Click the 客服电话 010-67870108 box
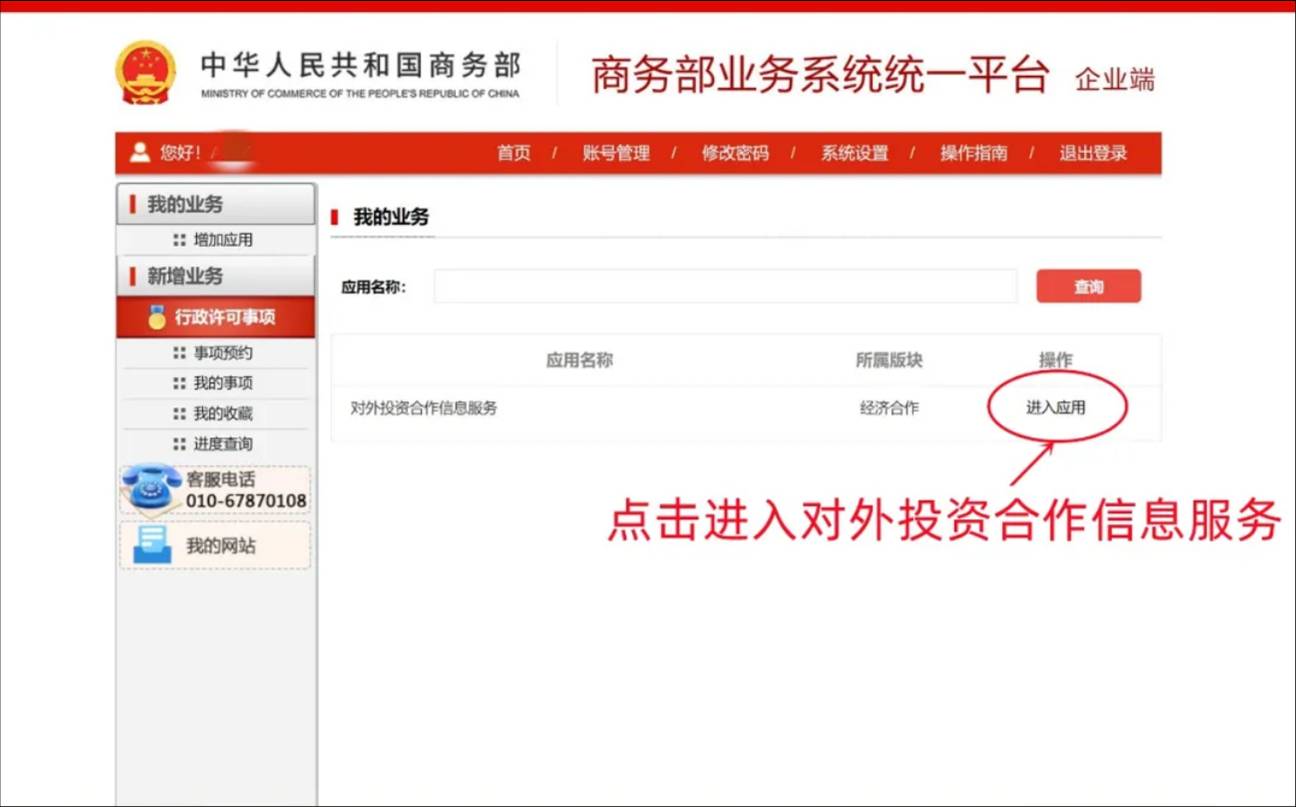This screenshot has height=807, width=1296. (215, 490)
